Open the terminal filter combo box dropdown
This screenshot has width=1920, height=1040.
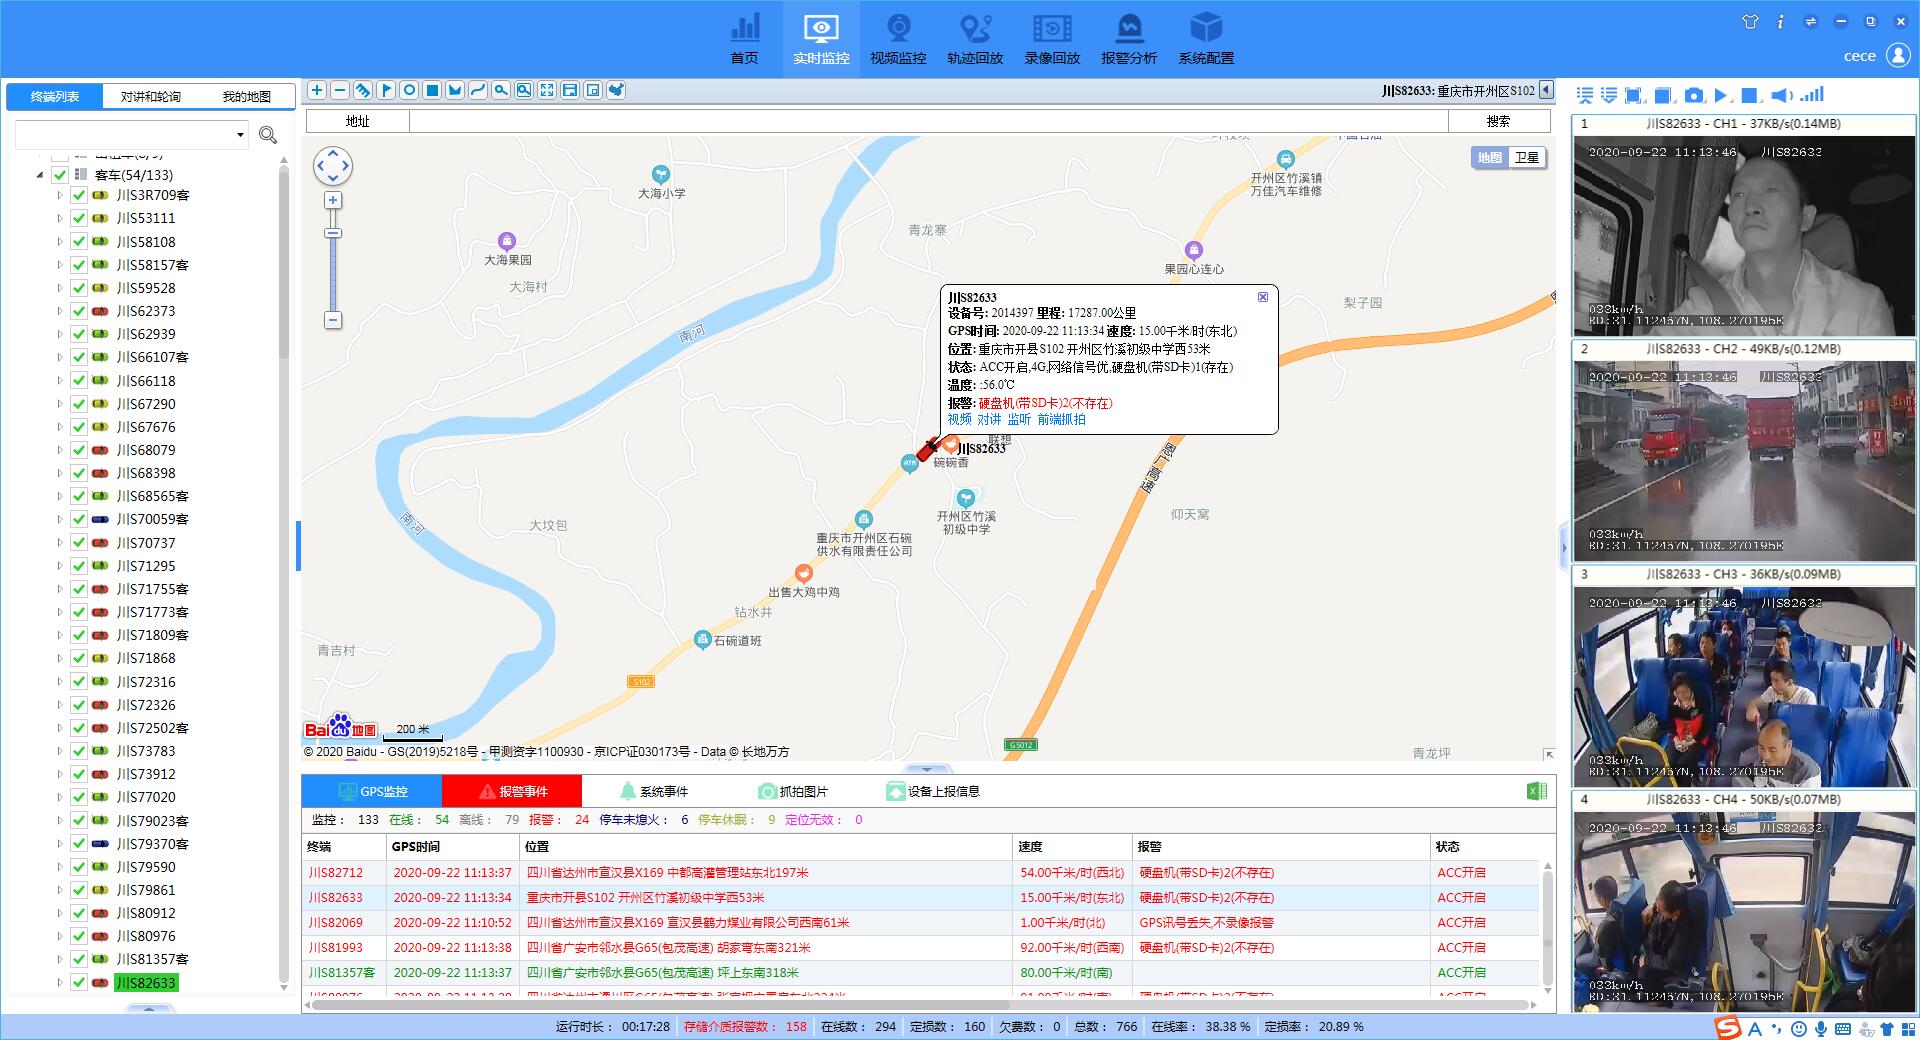click(240, 135)
